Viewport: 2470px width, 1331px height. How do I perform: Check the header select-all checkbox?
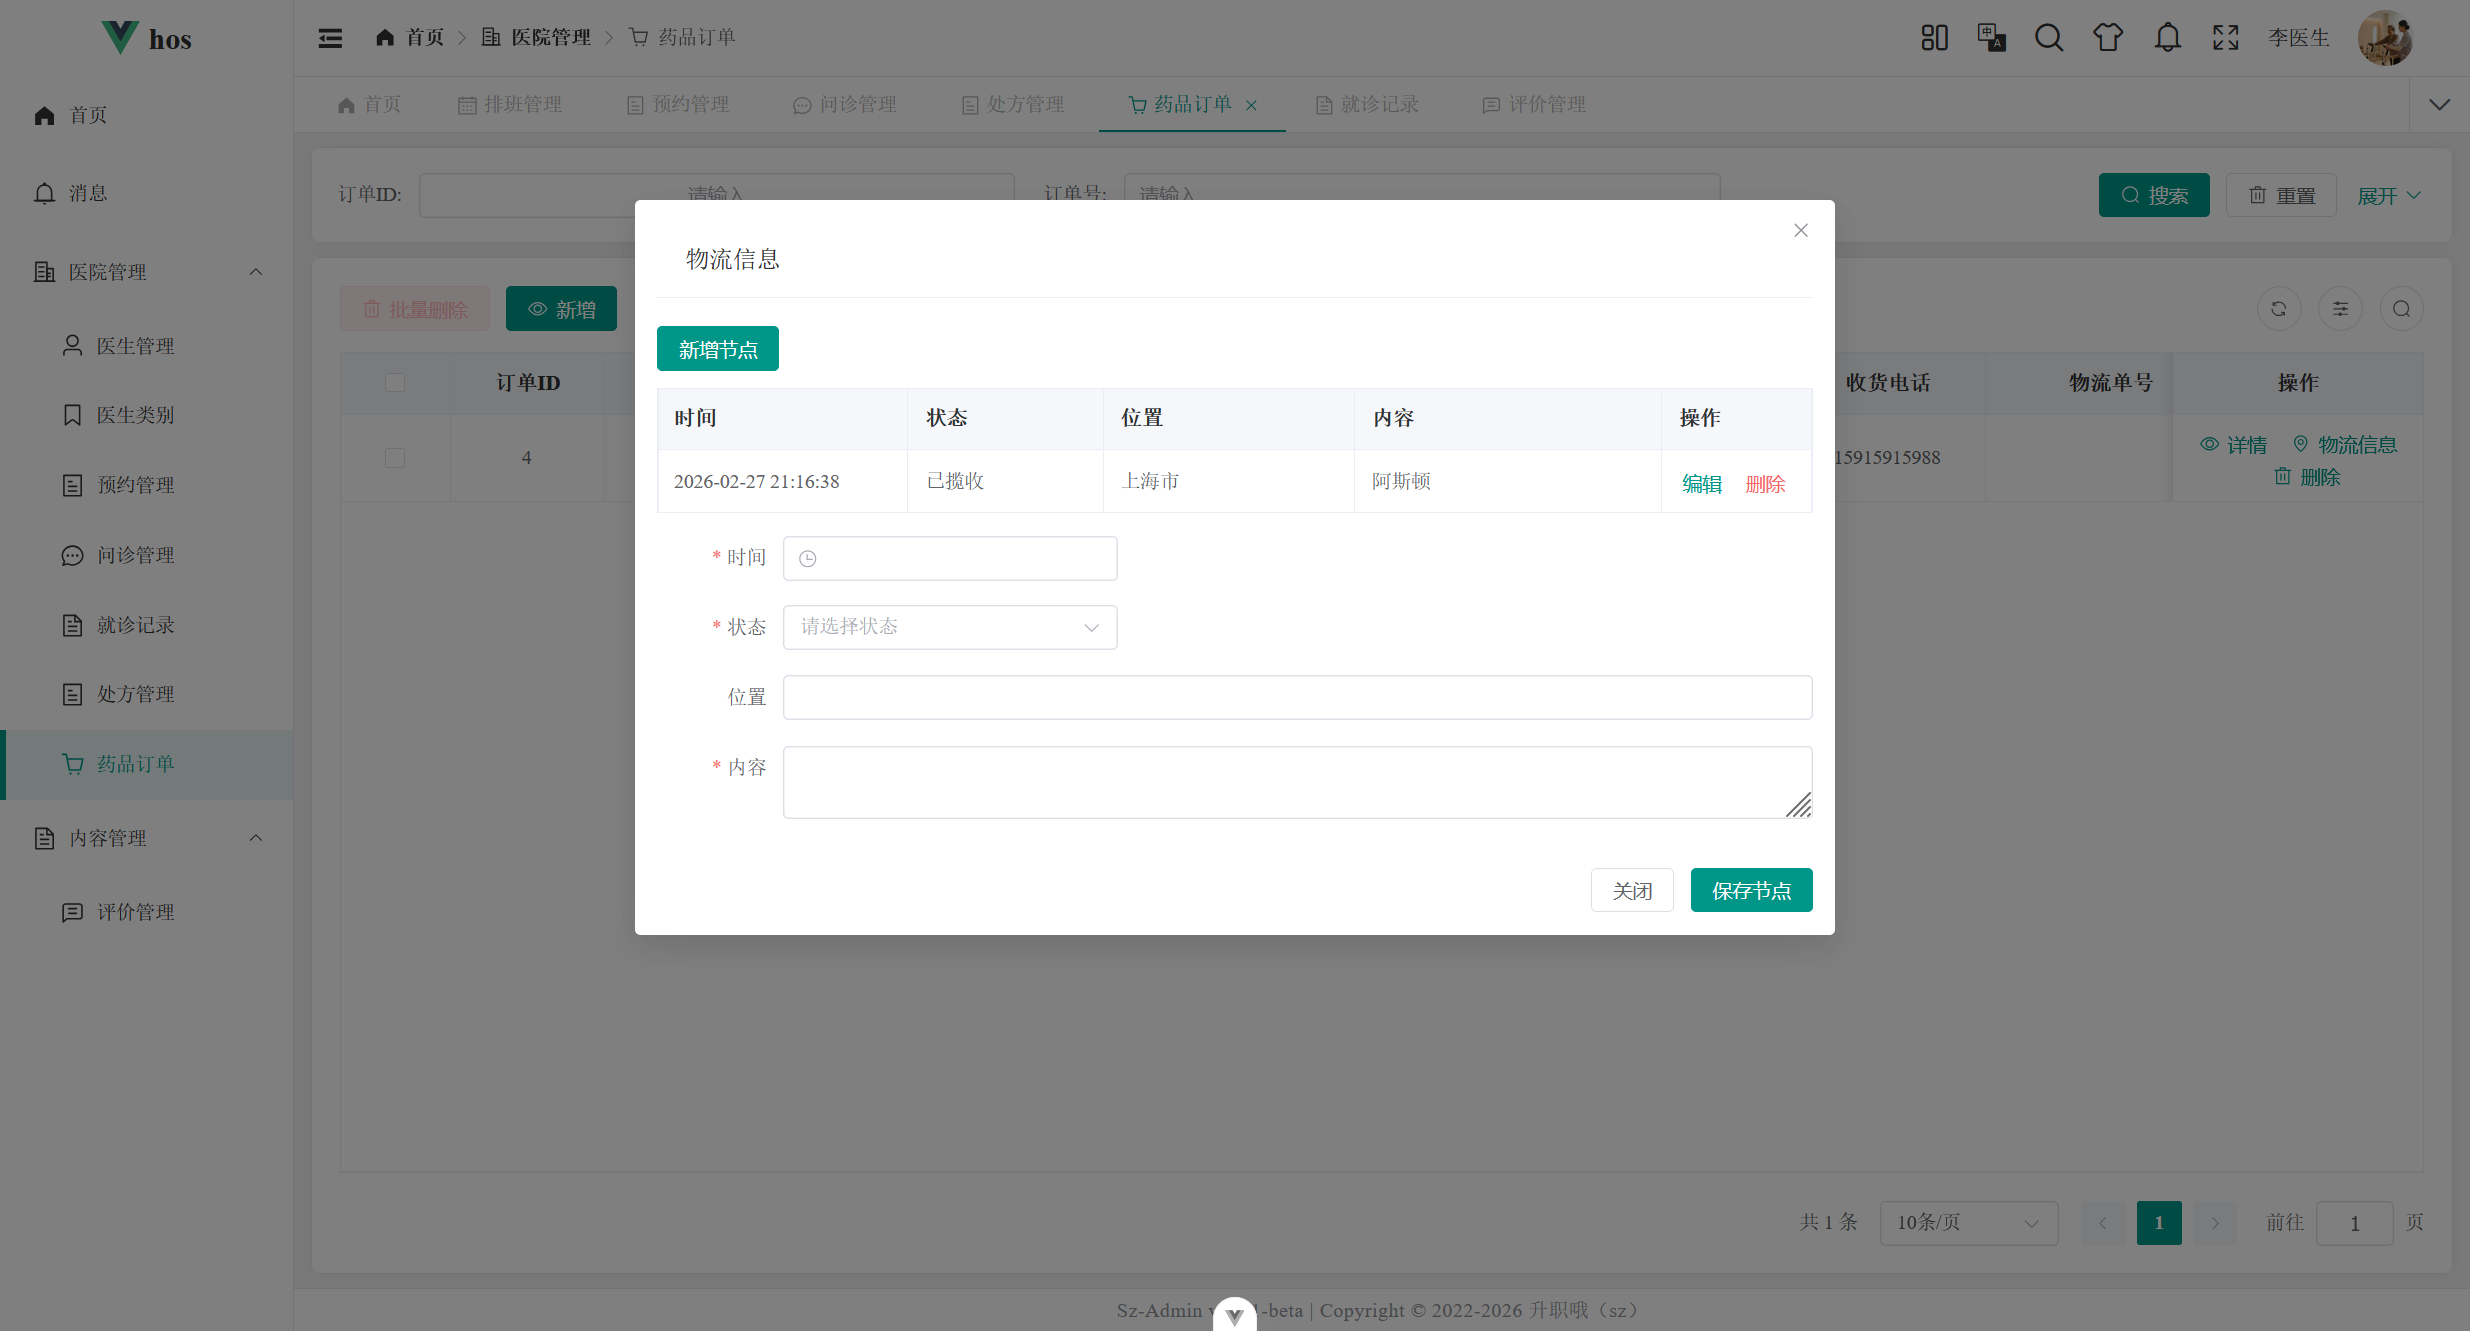tap(395, 383)
